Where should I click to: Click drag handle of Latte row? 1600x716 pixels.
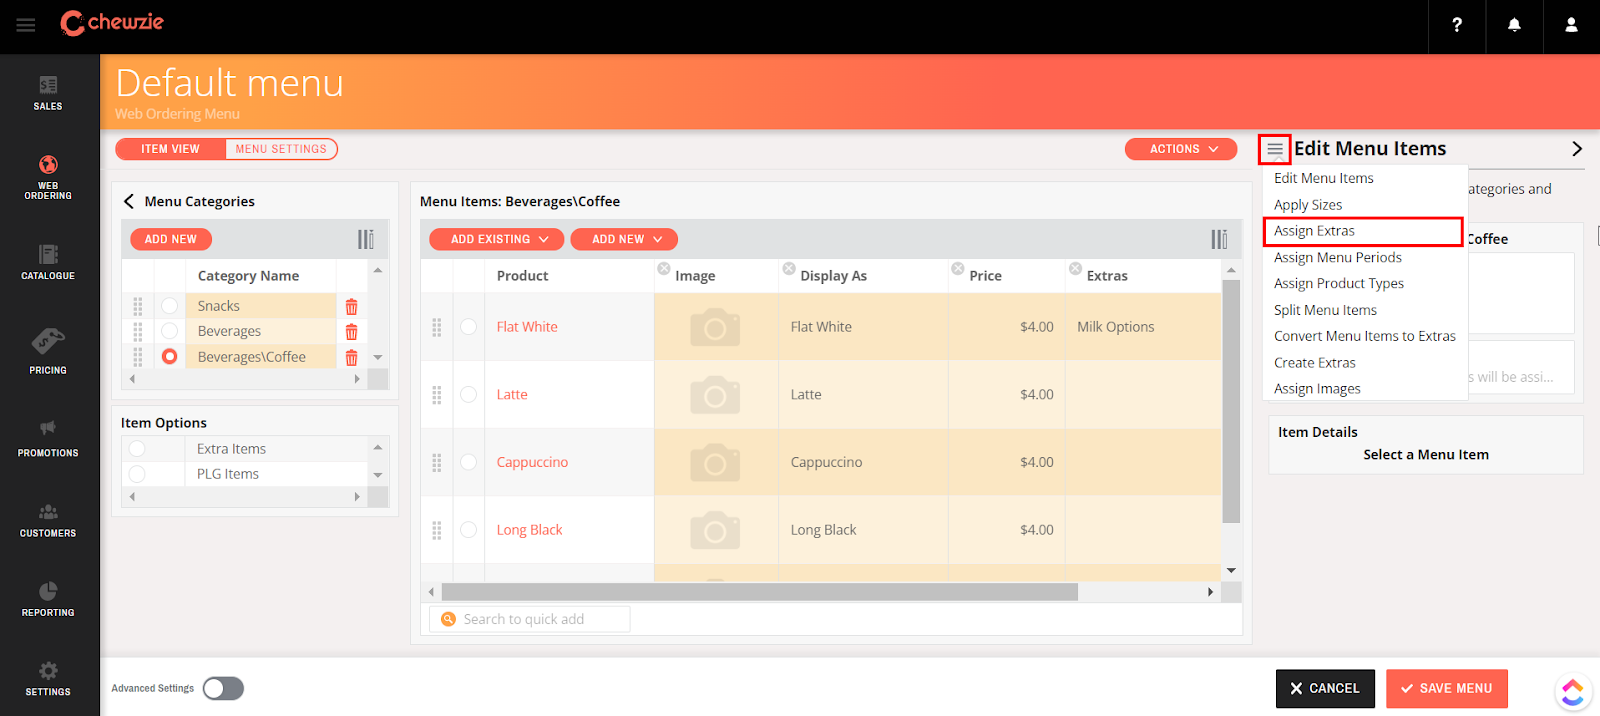pos(437,395)
